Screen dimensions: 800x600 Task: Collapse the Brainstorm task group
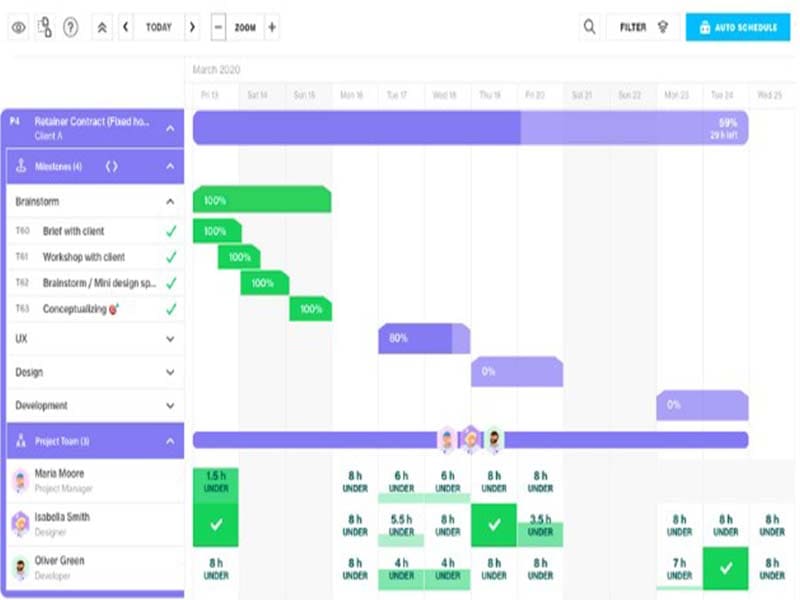[170, 201]
